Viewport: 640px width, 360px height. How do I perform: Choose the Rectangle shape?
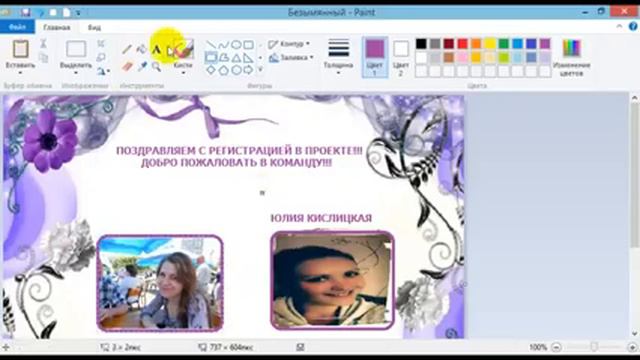(248, 45)
